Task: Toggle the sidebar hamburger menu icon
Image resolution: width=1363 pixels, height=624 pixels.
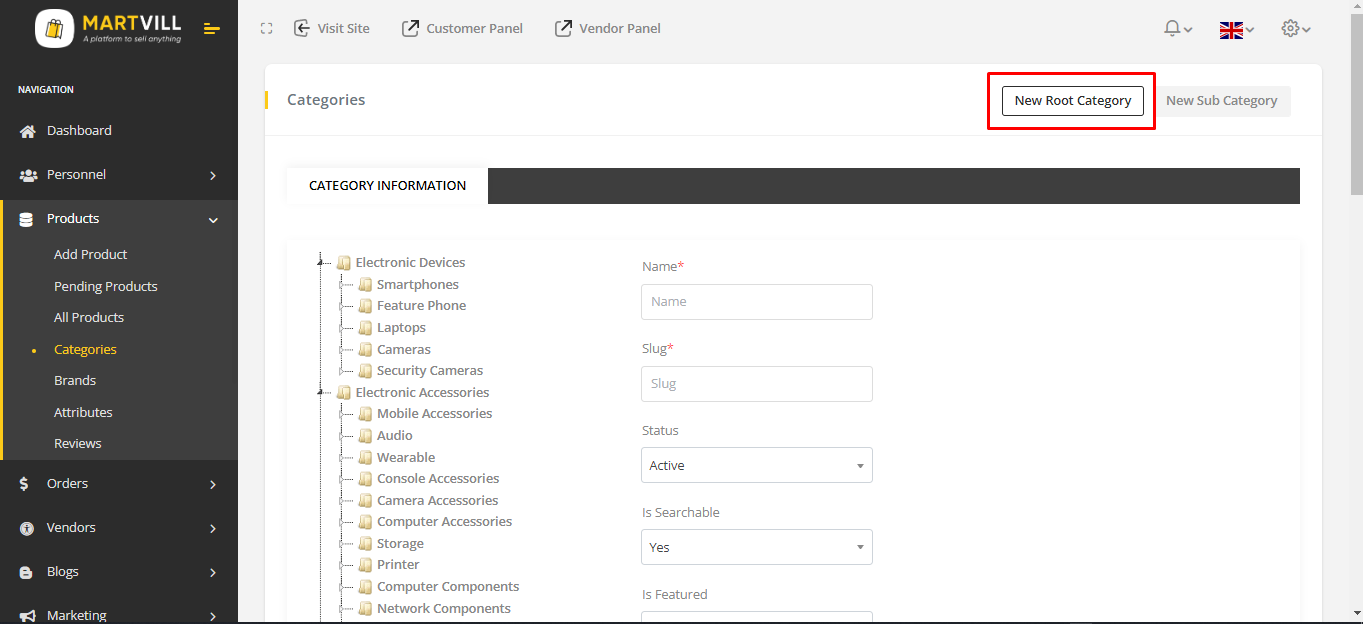Action: (x=211, y=29)
